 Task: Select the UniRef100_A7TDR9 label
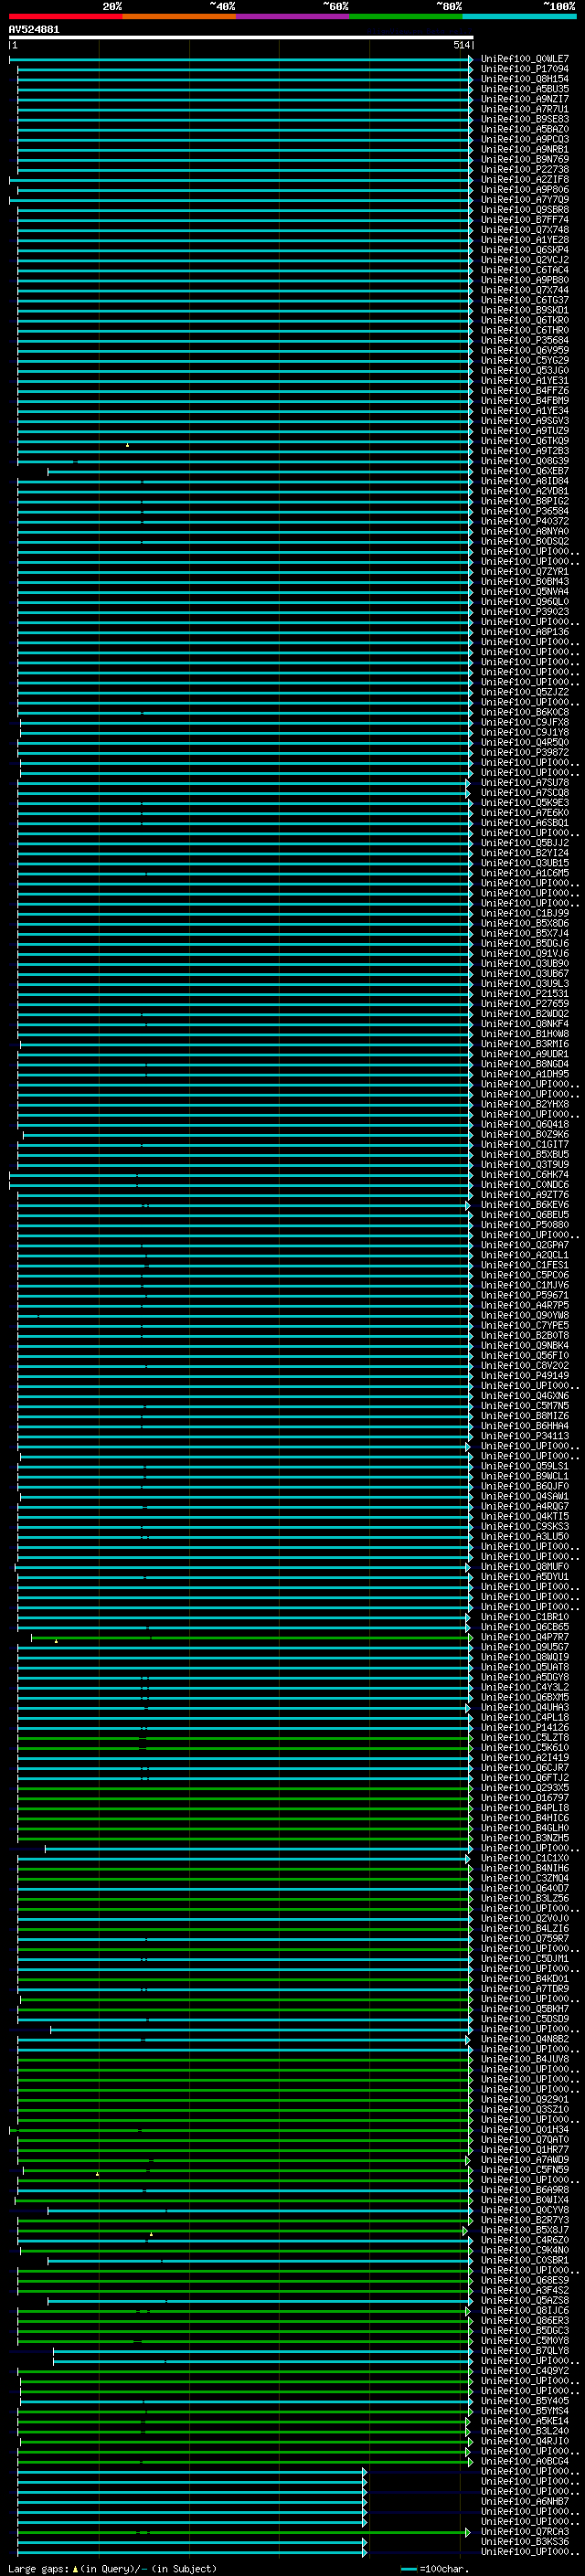point(524,1988)
